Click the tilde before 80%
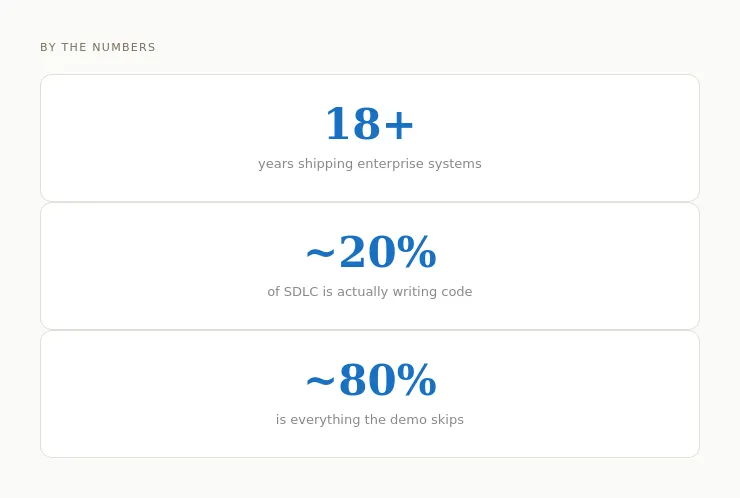The width and height of the screenshot is (740, 498). tap(320, 381)
